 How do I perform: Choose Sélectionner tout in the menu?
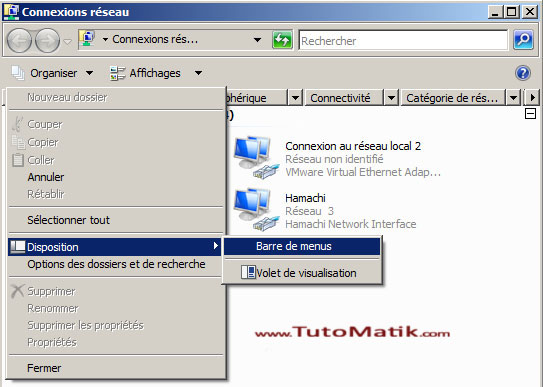point(116,220)
